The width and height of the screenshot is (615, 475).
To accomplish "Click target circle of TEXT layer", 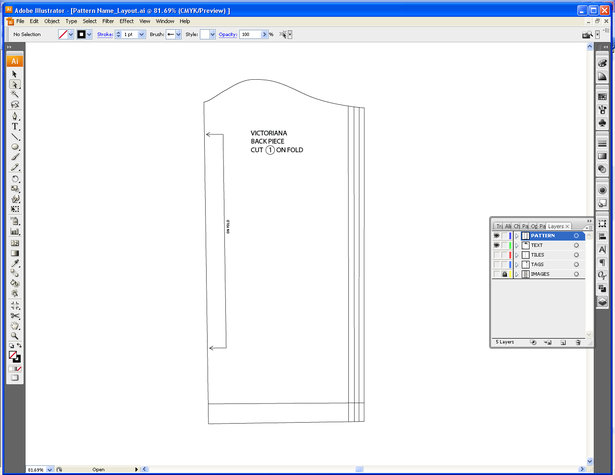I will click(x=576, y=245).
